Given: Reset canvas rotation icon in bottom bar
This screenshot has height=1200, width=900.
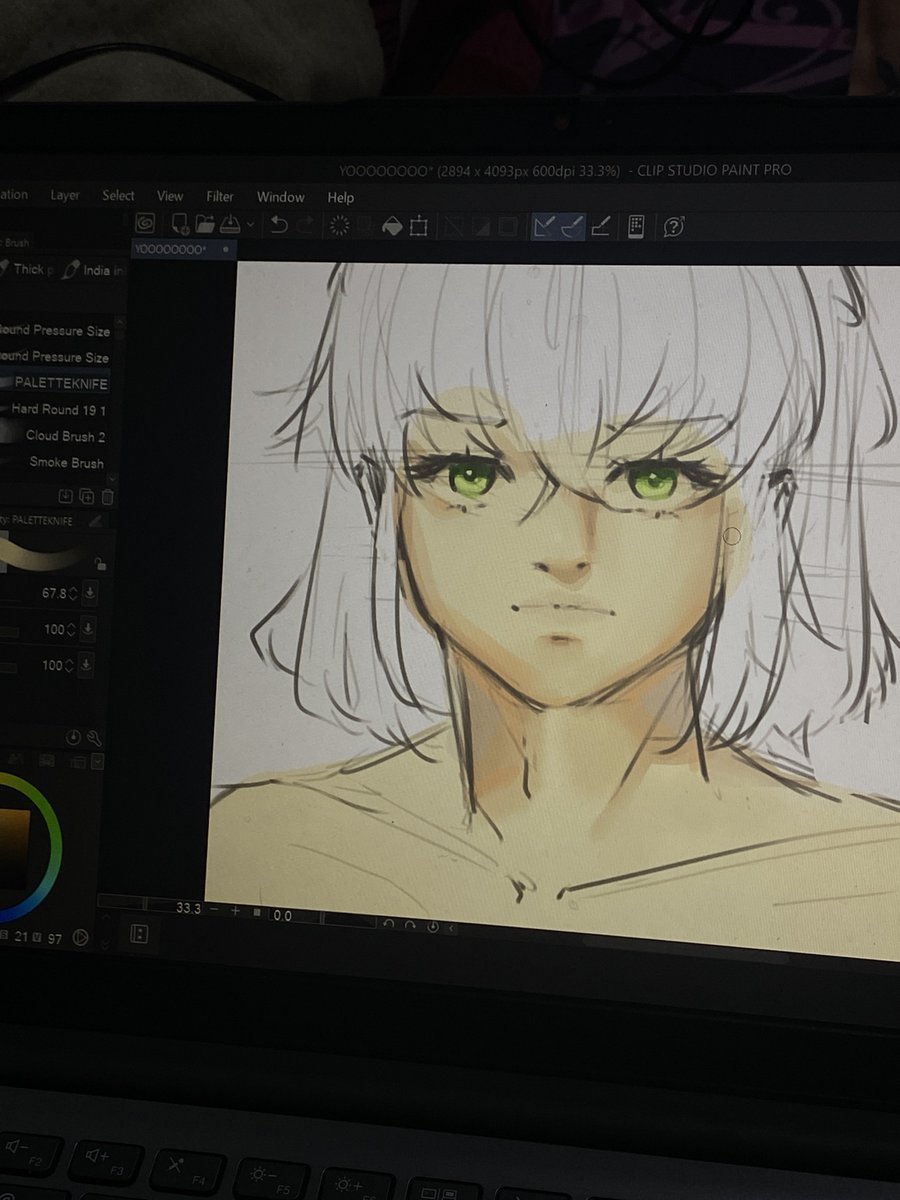Looking at the screenshot, I should pyautogui.click(x=434, y=927).
